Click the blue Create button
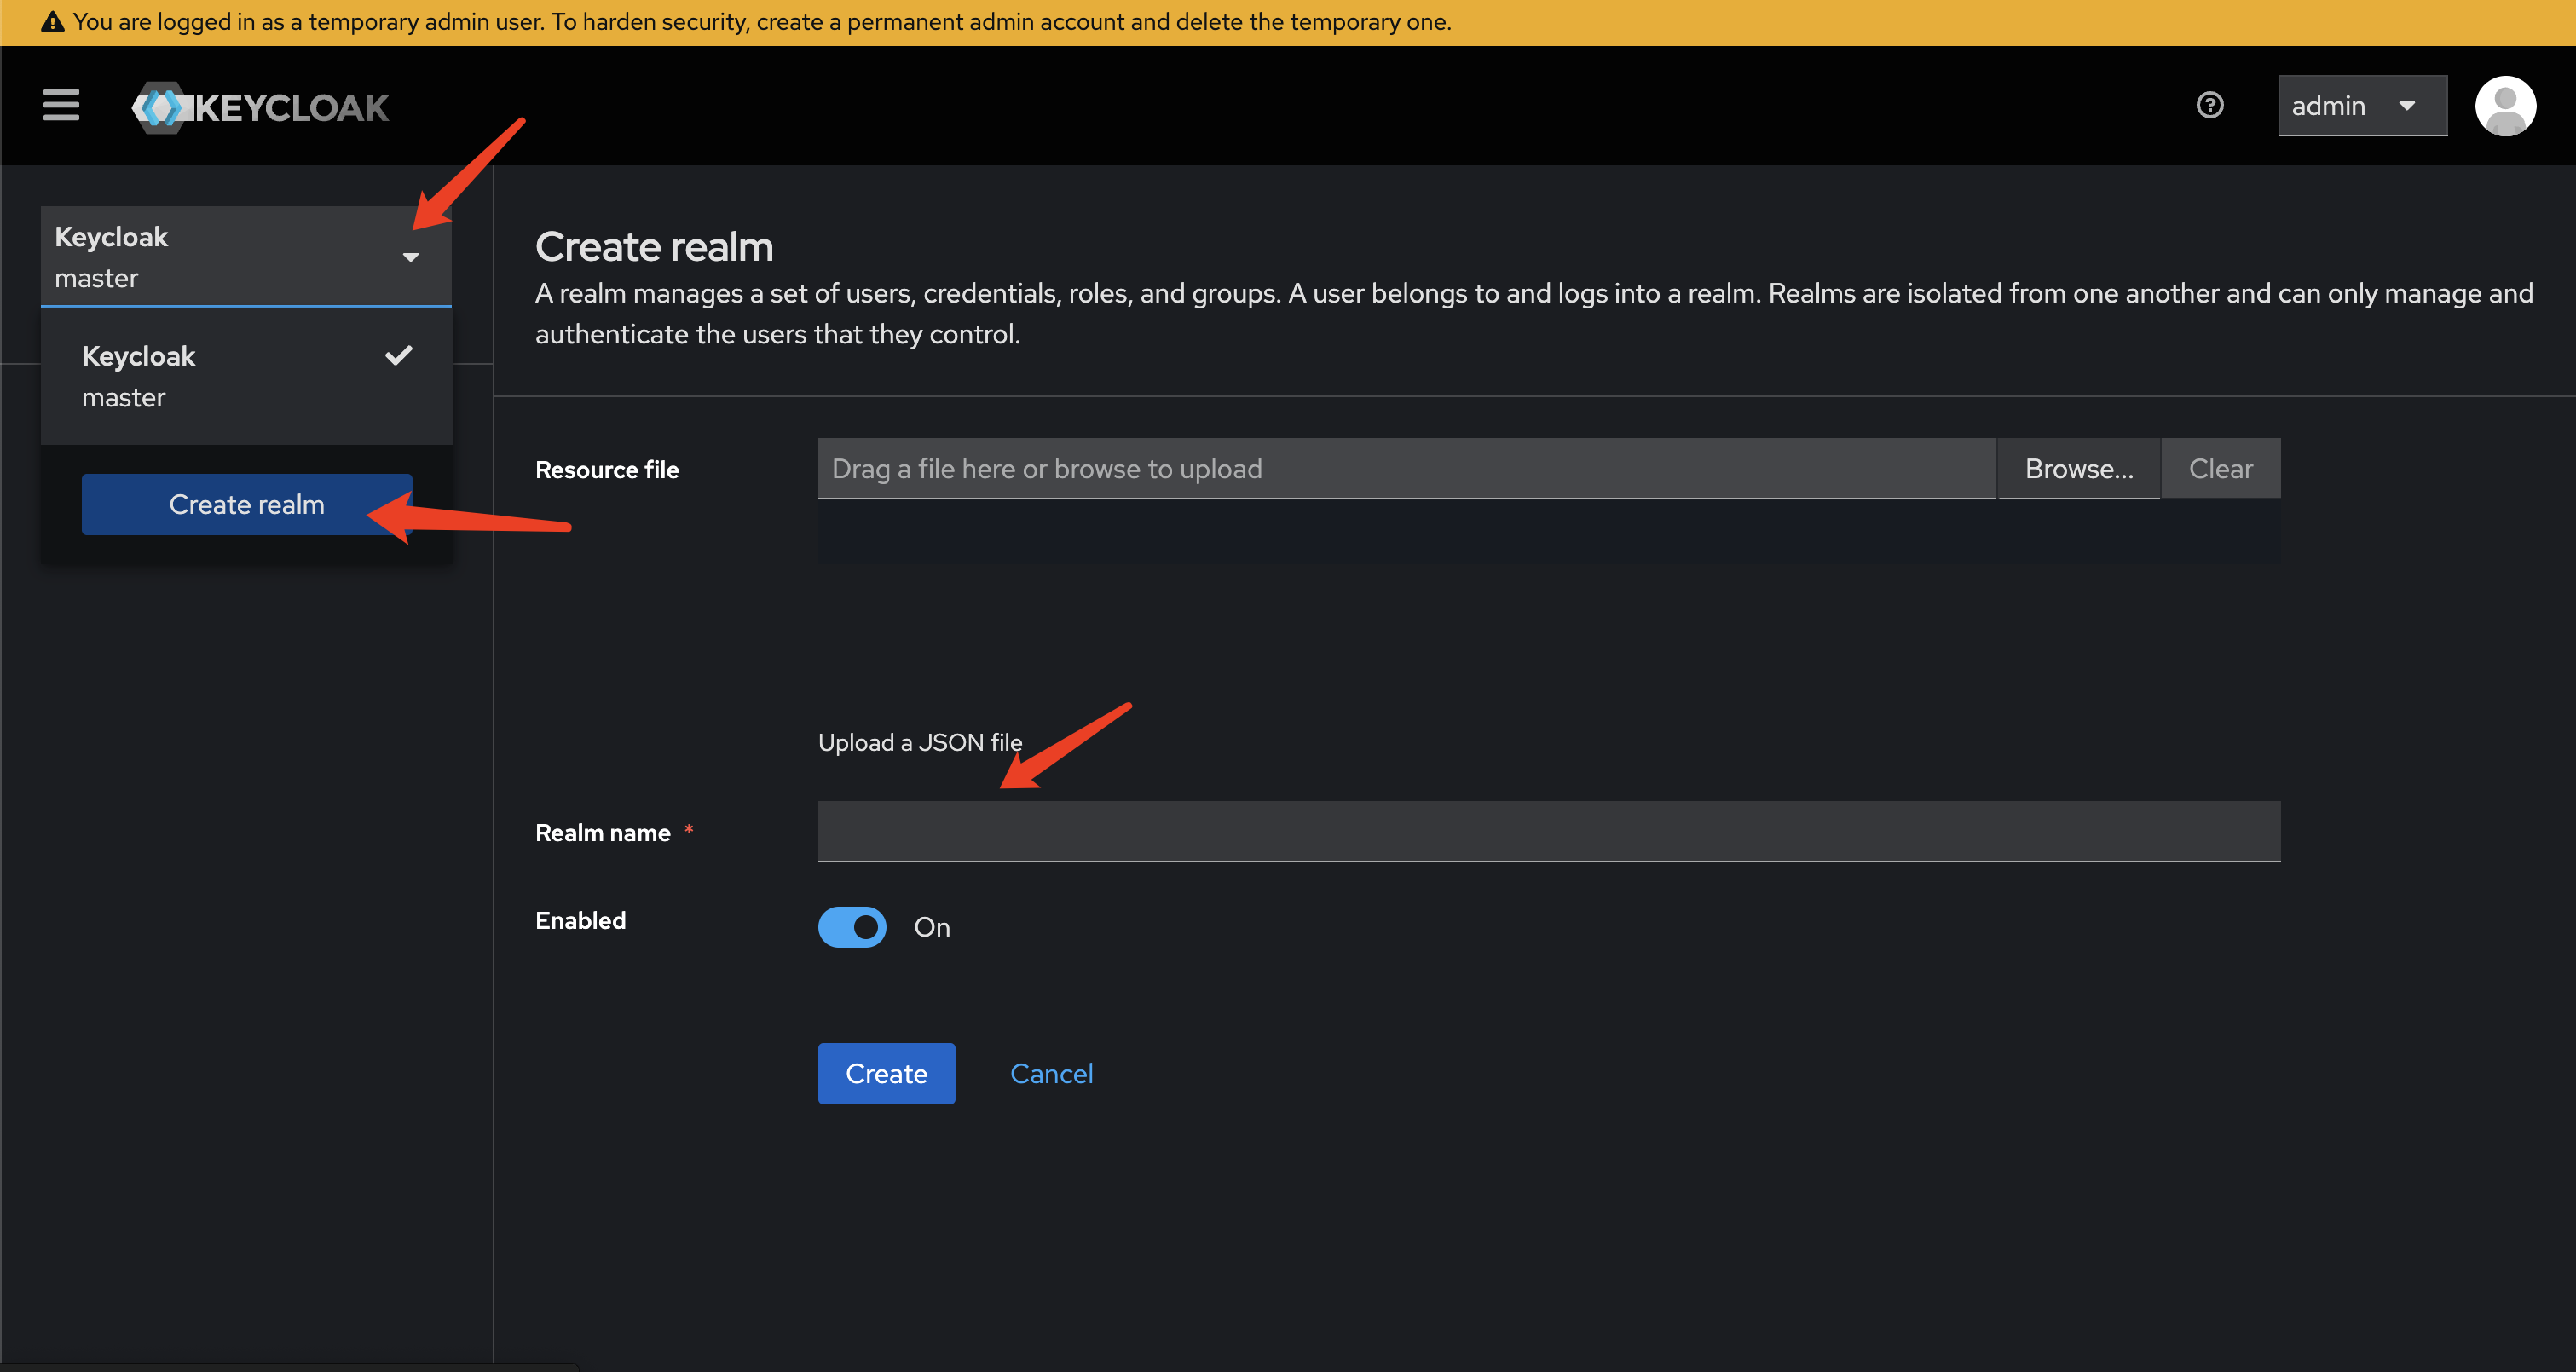The height and width of the screenshot is (1372, 2576). (x=886, y=1074)
